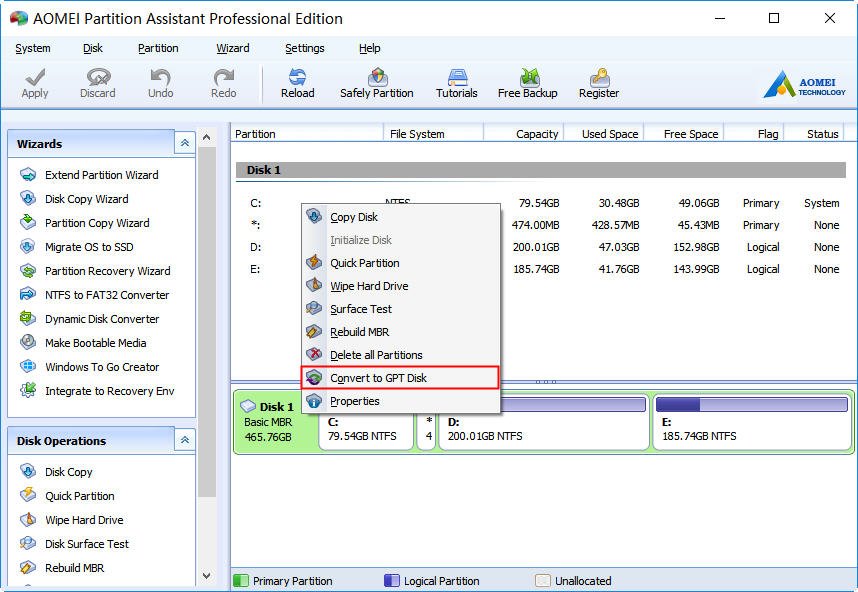Choose Copy Disk from context menu
The height and width of the screenshot is (592, 858).
coord(401,217)
